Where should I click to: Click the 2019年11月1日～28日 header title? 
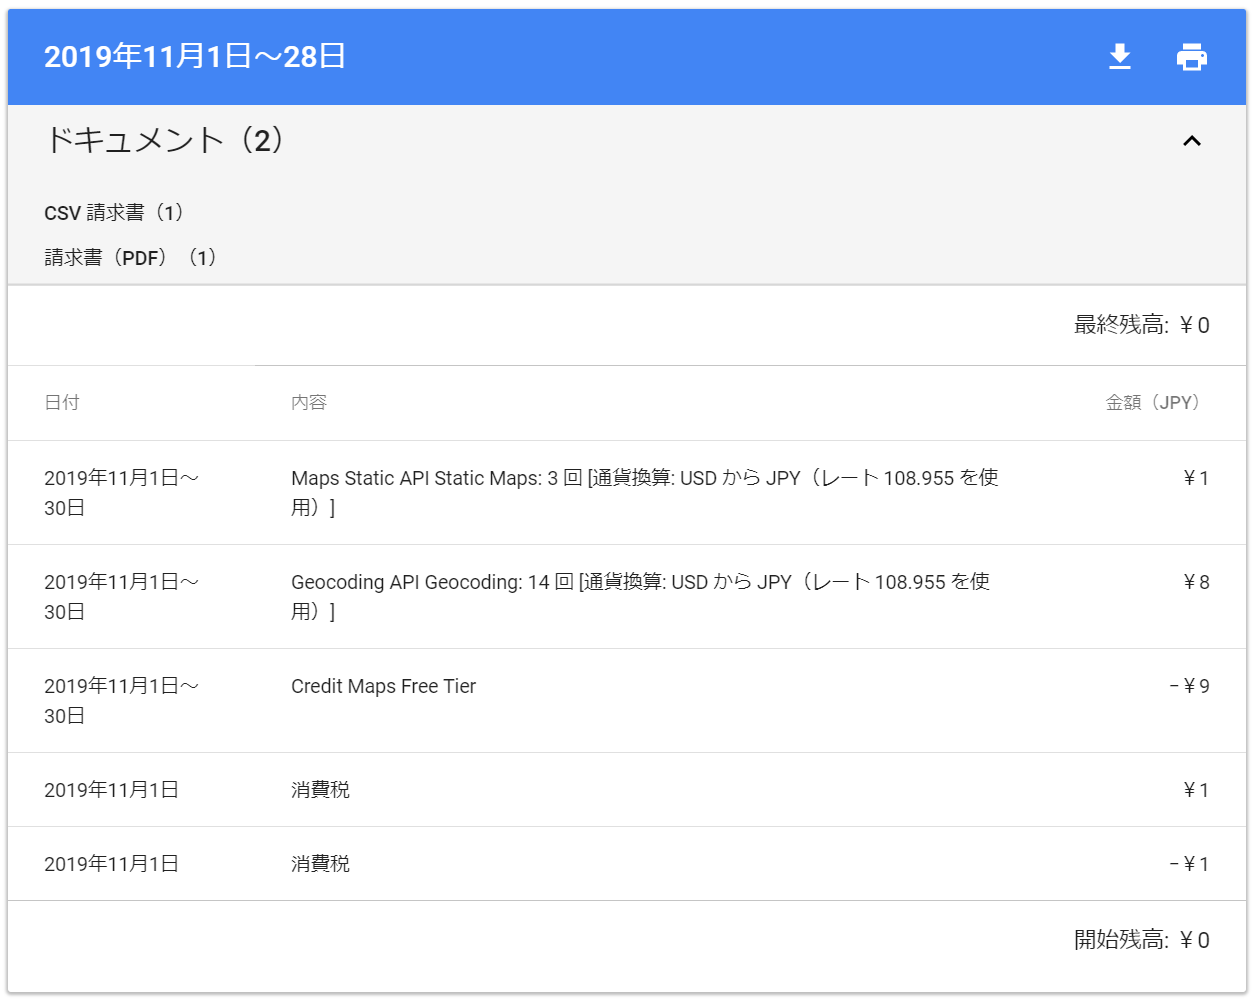[x=195, y=57]
